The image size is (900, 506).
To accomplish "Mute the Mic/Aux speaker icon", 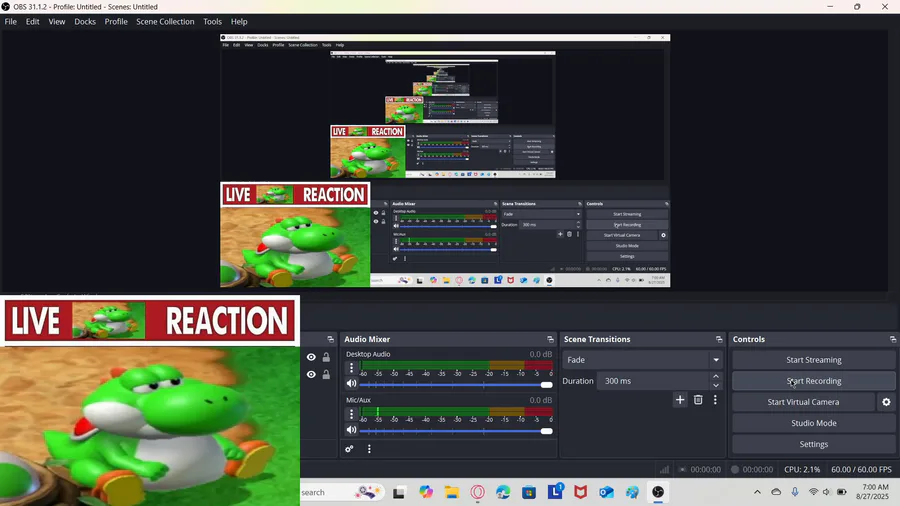I will click(351, 430).
